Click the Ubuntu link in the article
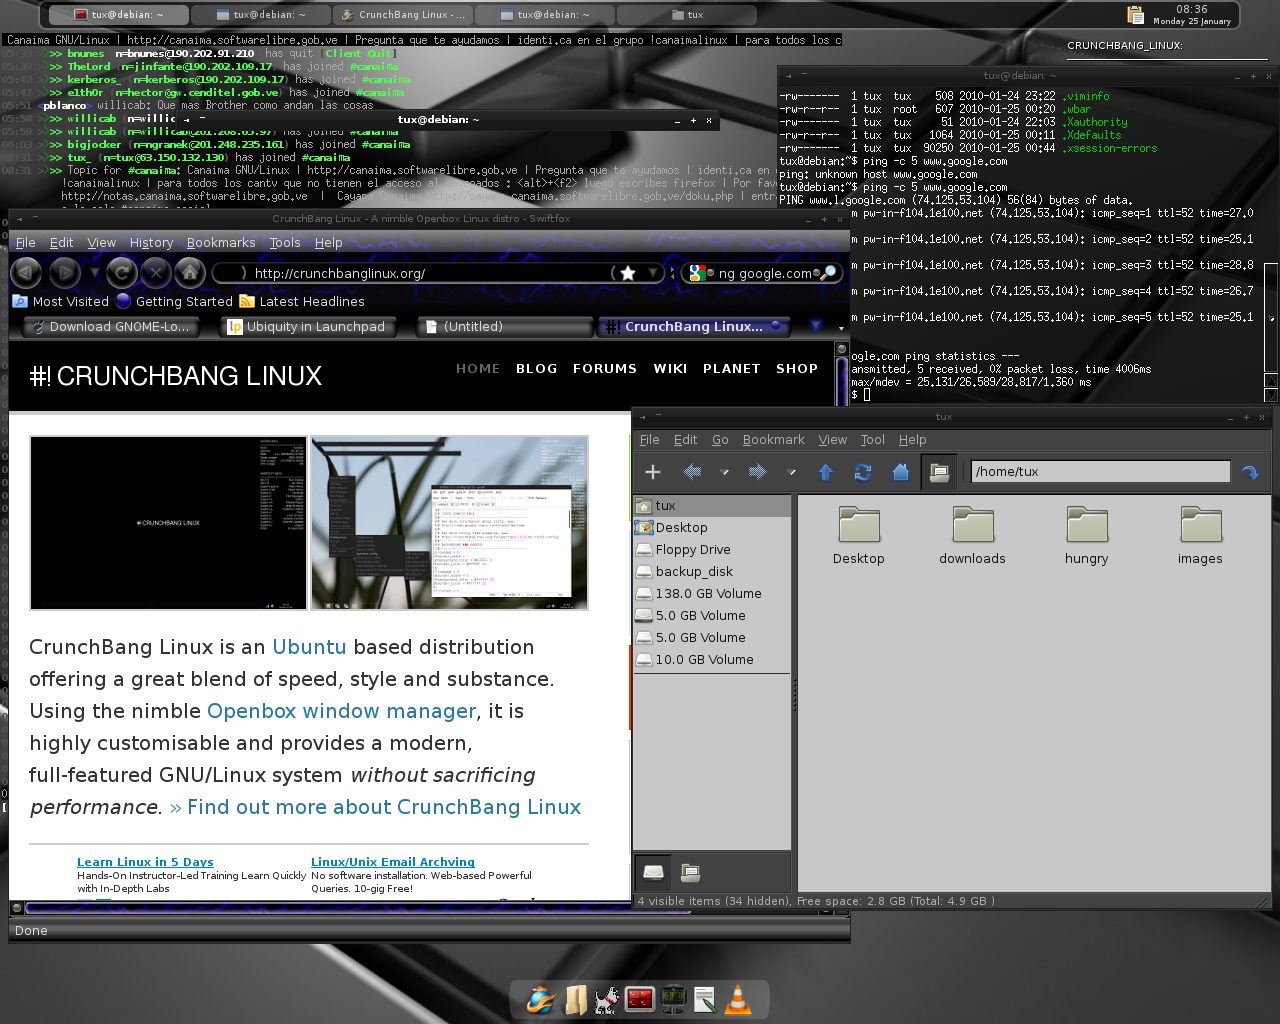The width and height of the screenshot is (1280, 1024). click(309, 647)
